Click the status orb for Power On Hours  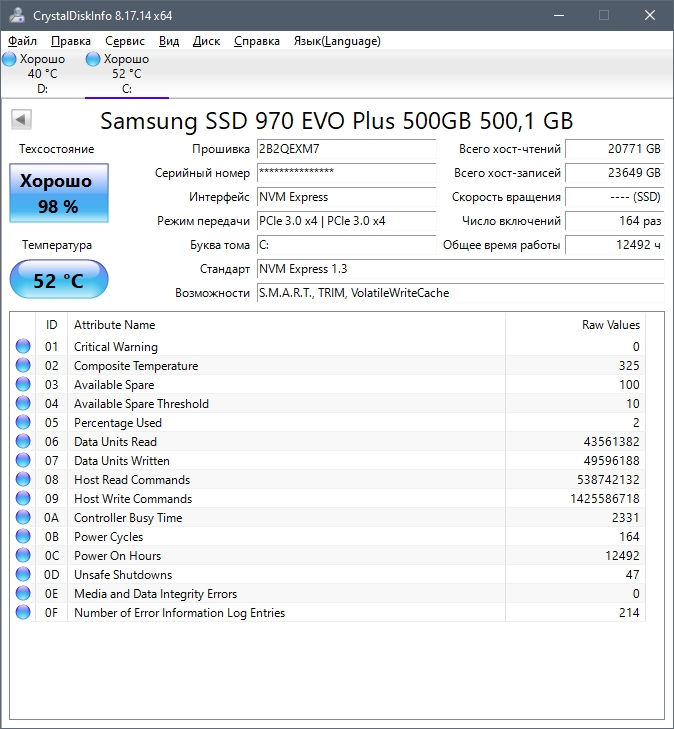coord(23,556)
